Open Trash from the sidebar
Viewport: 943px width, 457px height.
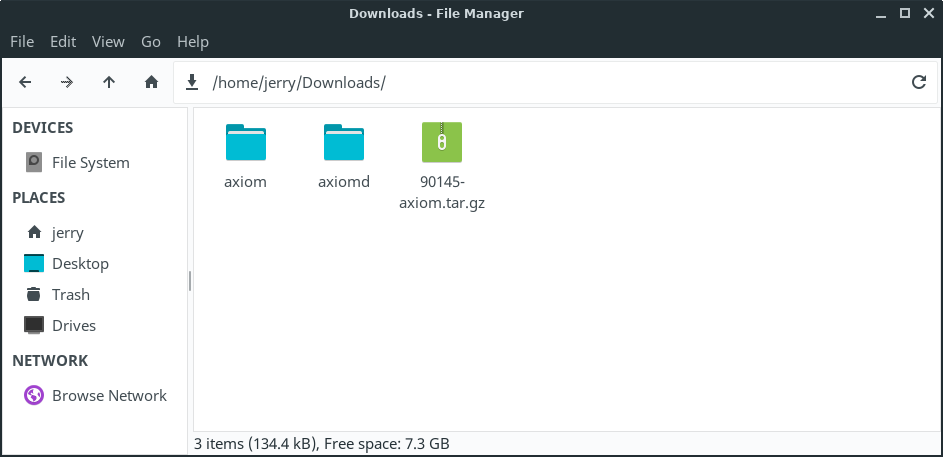pos(70,295)
